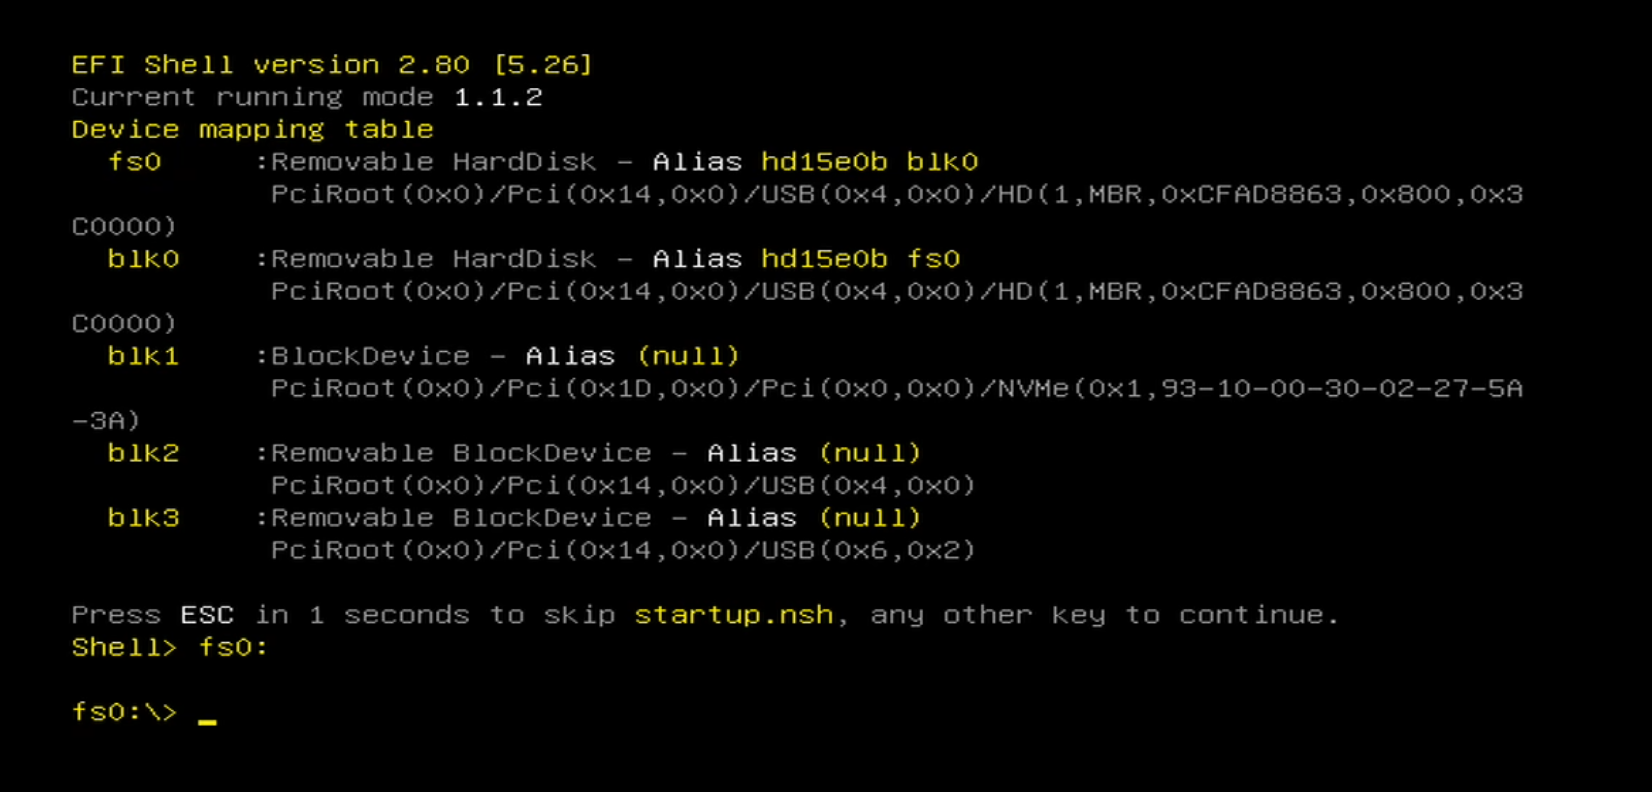Click the (null) alias of blk1
Viewport: 1652px width, 792px height.
[x=688, y=356]
